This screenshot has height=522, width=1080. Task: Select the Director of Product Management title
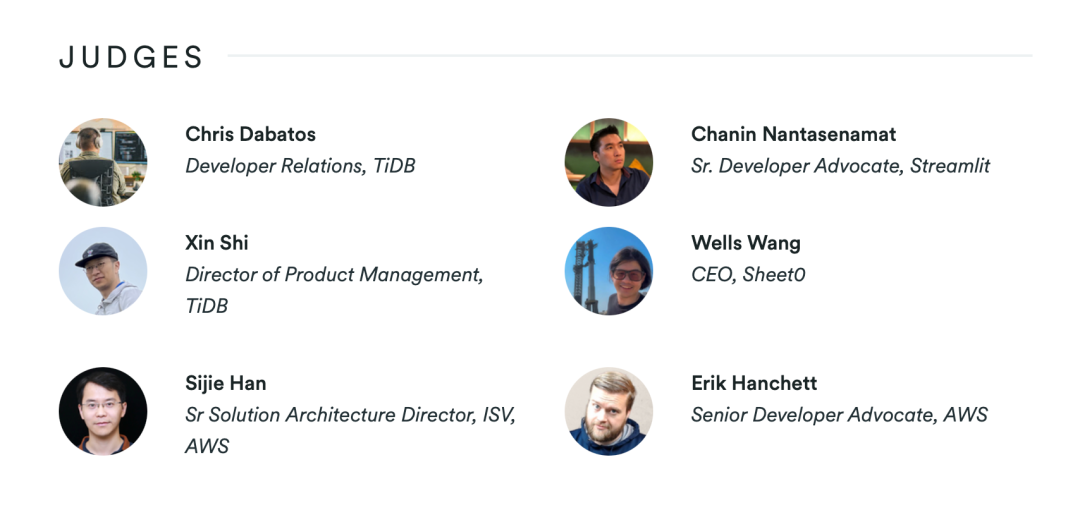(x=334, y=275)
